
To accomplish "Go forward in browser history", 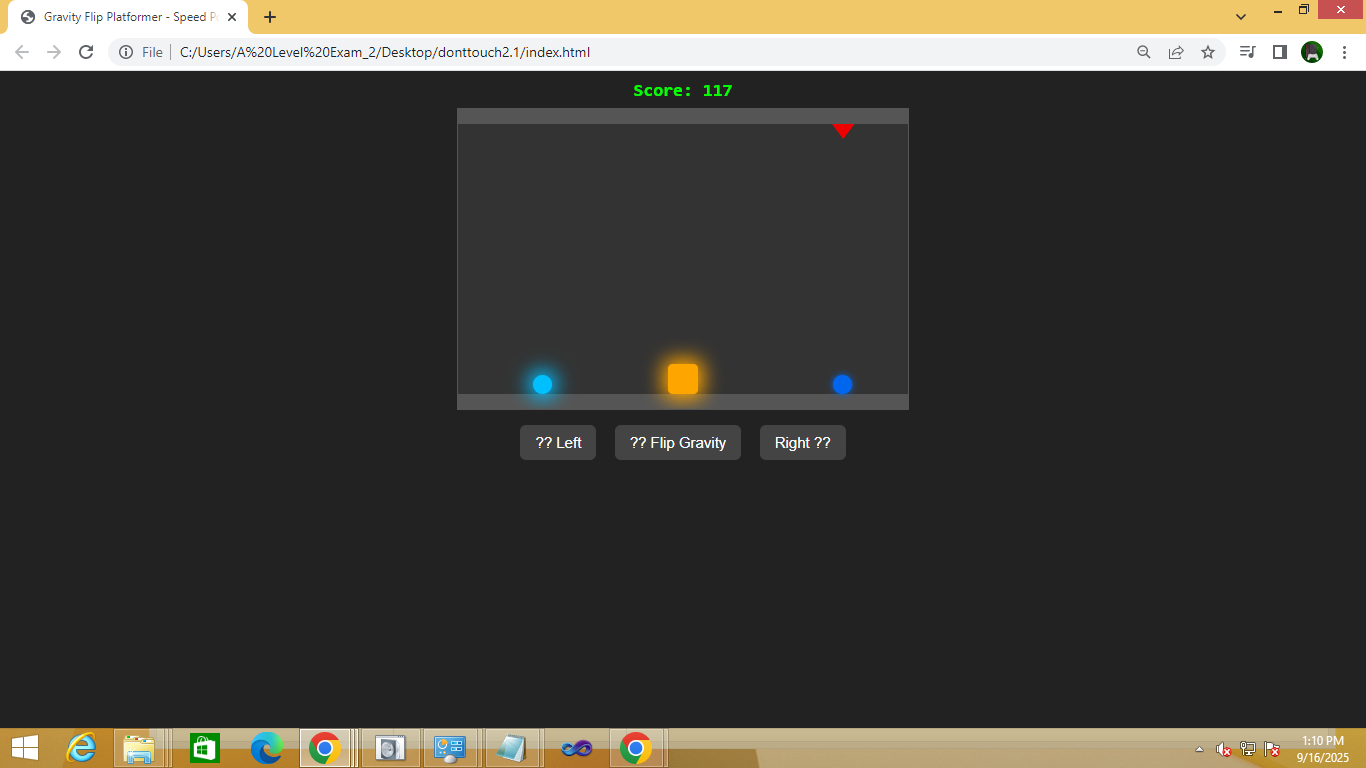I will pos(54,52).
